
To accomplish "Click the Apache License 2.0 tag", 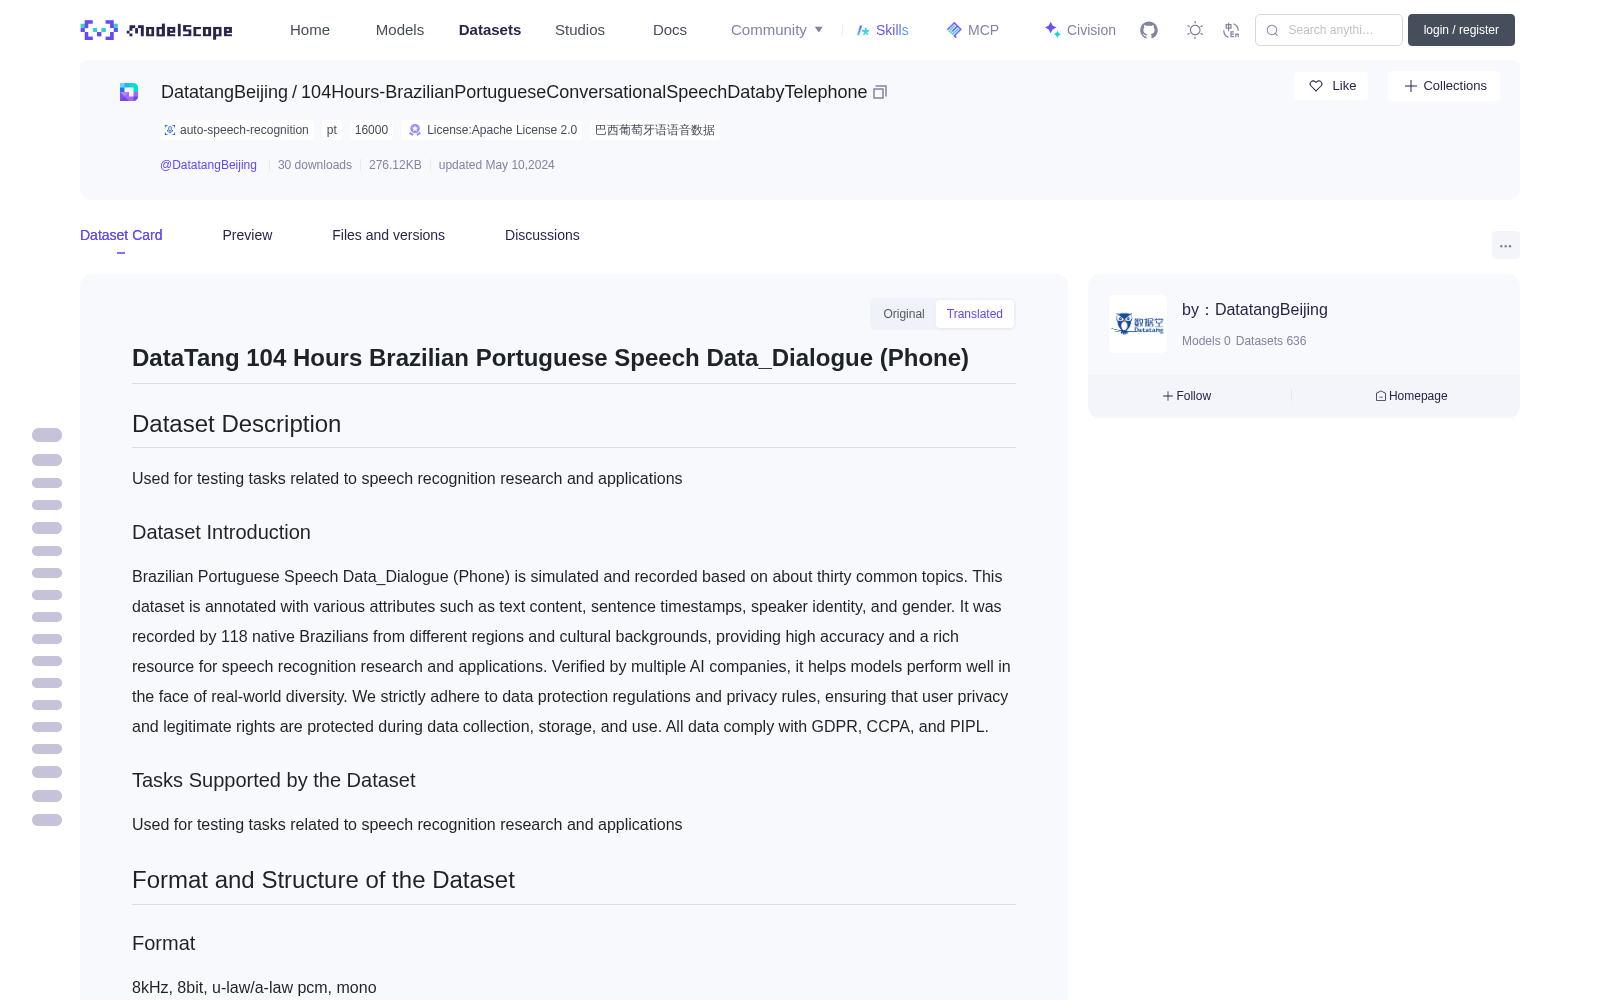I will [x=492, y=130].
